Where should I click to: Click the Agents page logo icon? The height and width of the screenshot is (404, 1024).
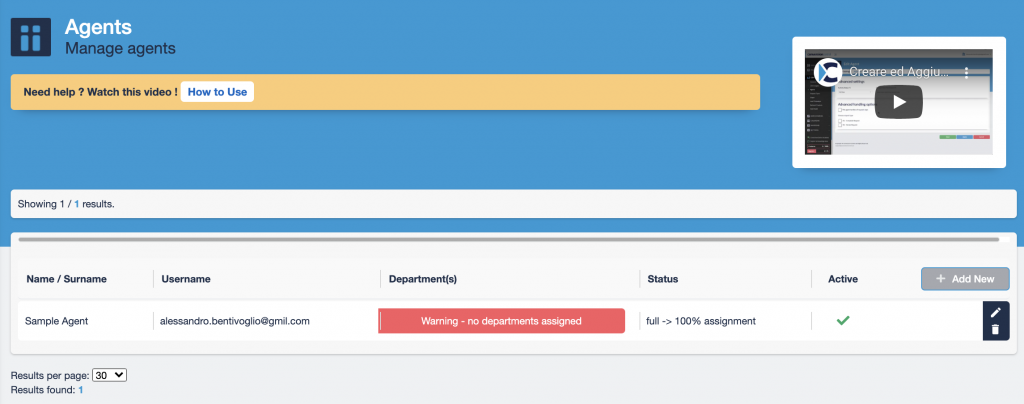pyautogui.click(x=31, y=37)
